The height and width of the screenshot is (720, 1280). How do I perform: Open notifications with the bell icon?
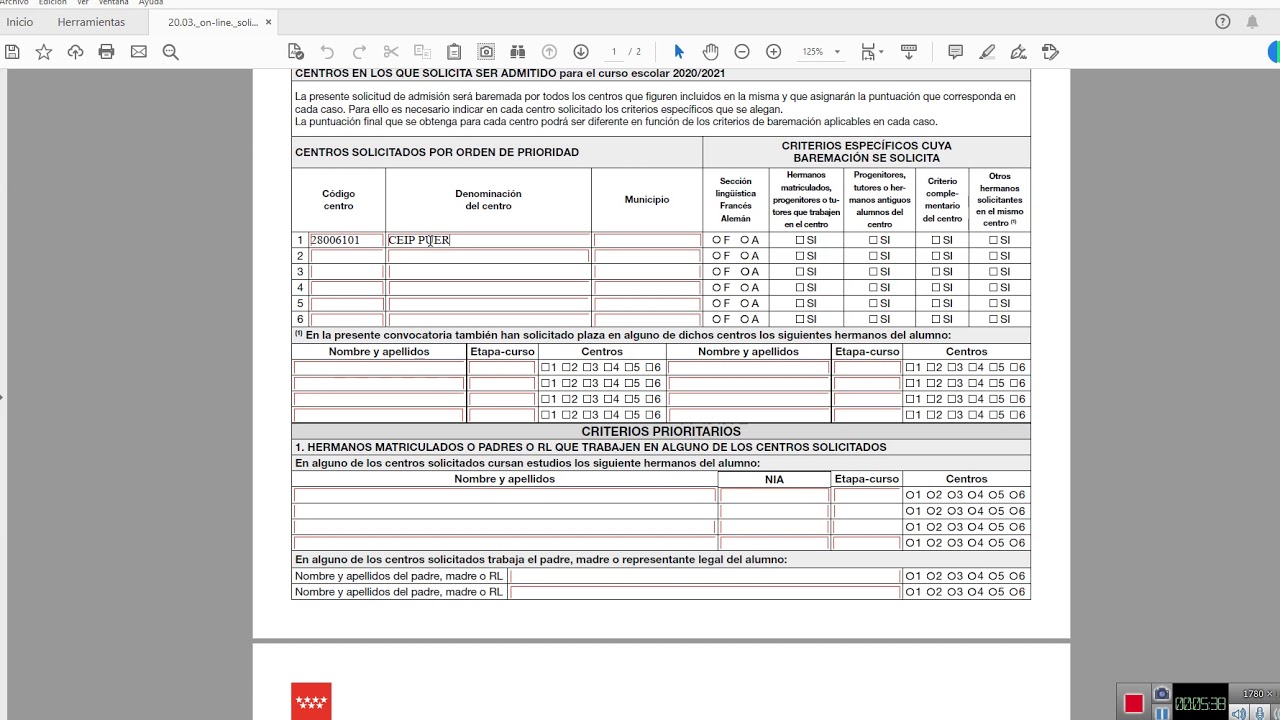pyautogui.click(x=1252, y=22)
